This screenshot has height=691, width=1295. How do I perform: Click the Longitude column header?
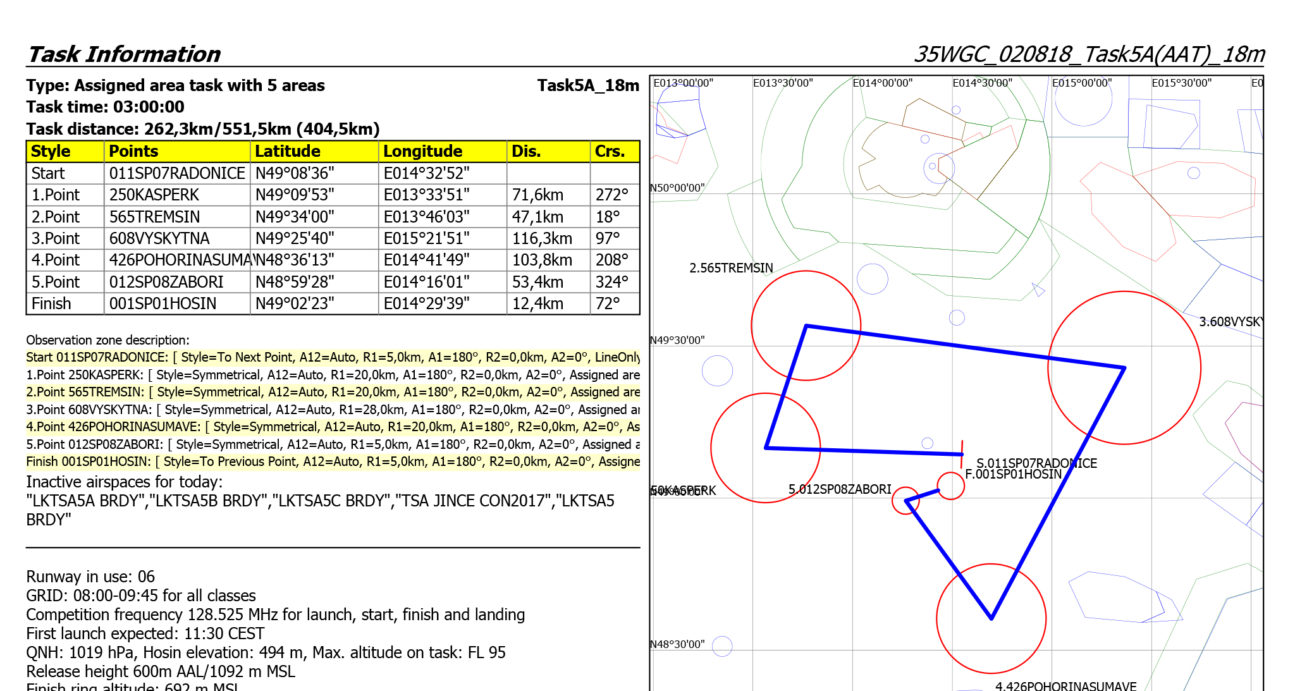coord(422,152)
